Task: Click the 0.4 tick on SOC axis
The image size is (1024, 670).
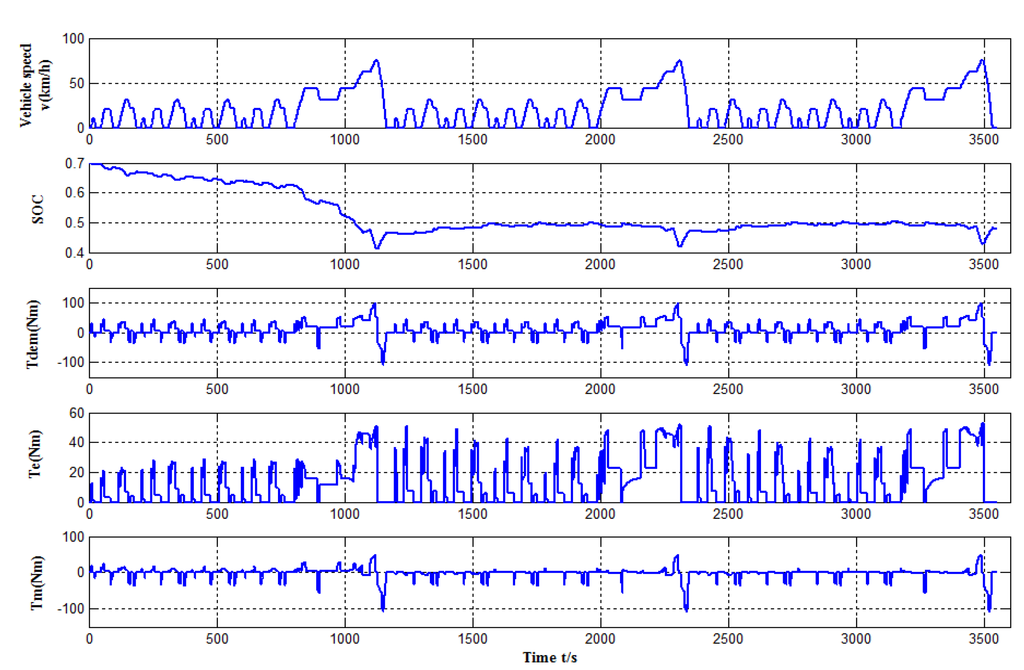Action: pyautogui.click(x=74, y=253)
